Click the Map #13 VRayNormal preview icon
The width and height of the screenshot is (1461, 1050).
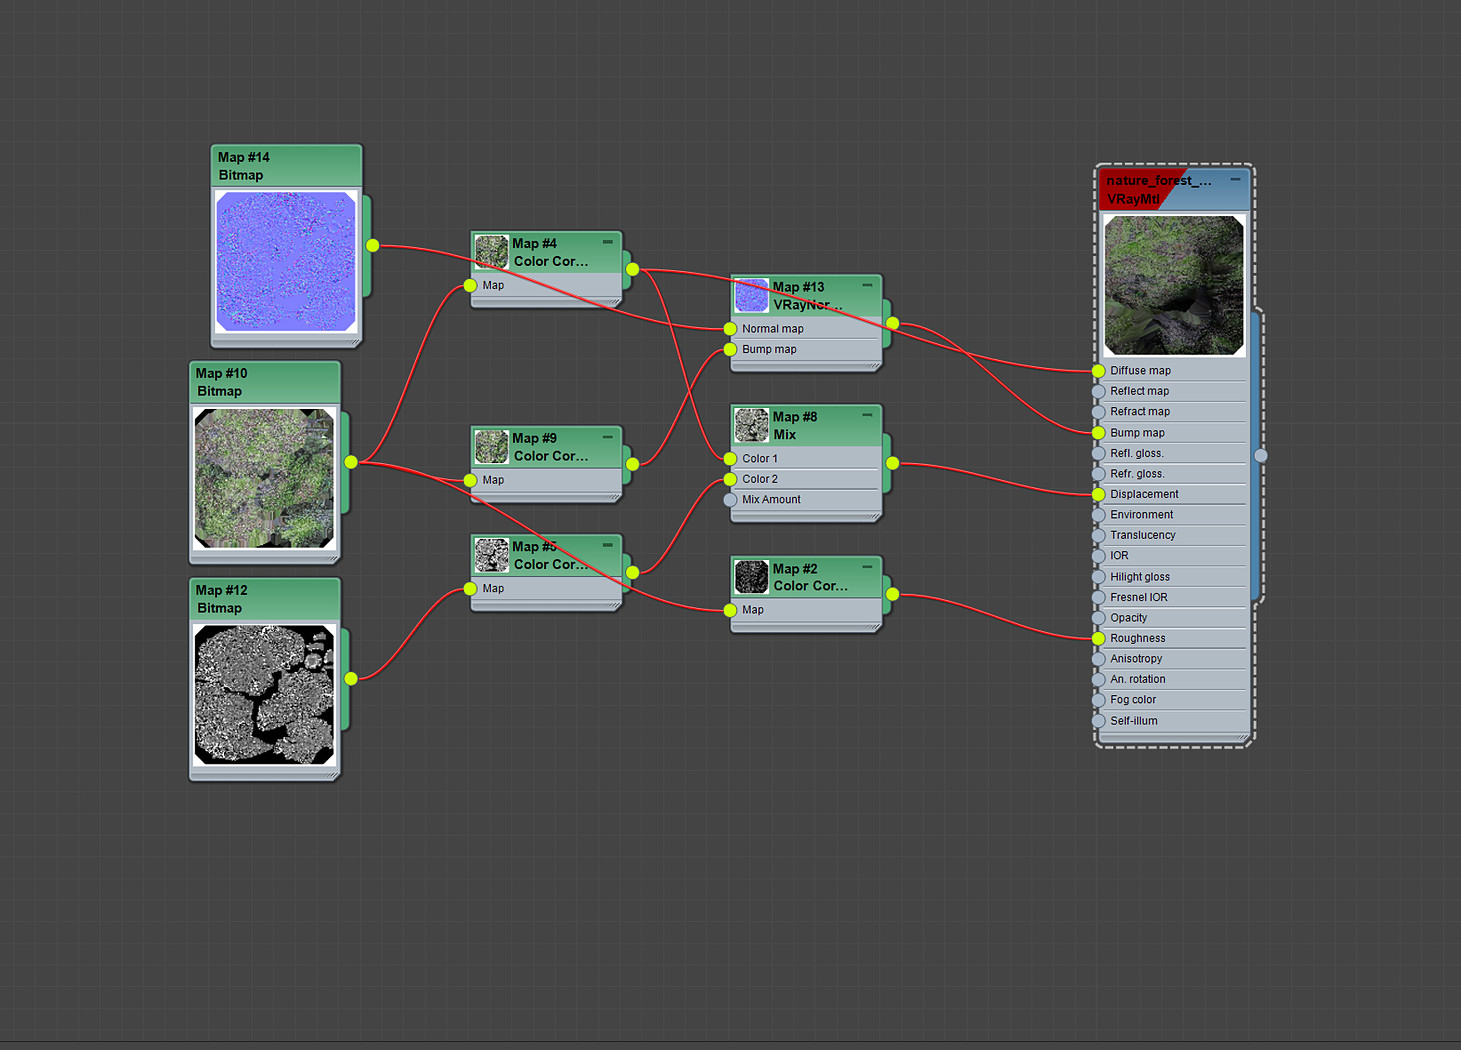tap(751, 296)
